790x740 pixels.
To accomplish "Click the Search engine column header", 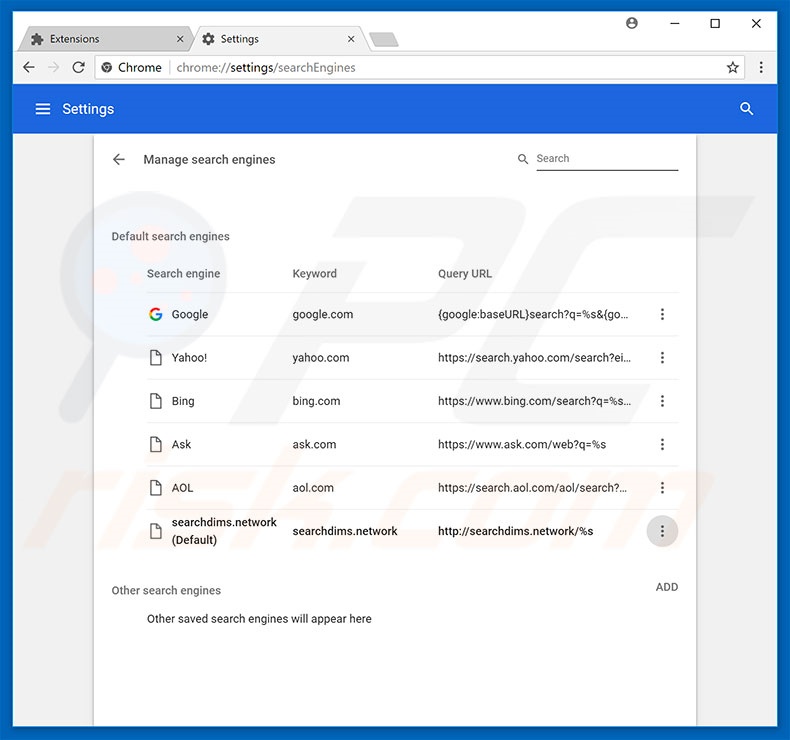I will pyautogui.click(x=183, y=274).
